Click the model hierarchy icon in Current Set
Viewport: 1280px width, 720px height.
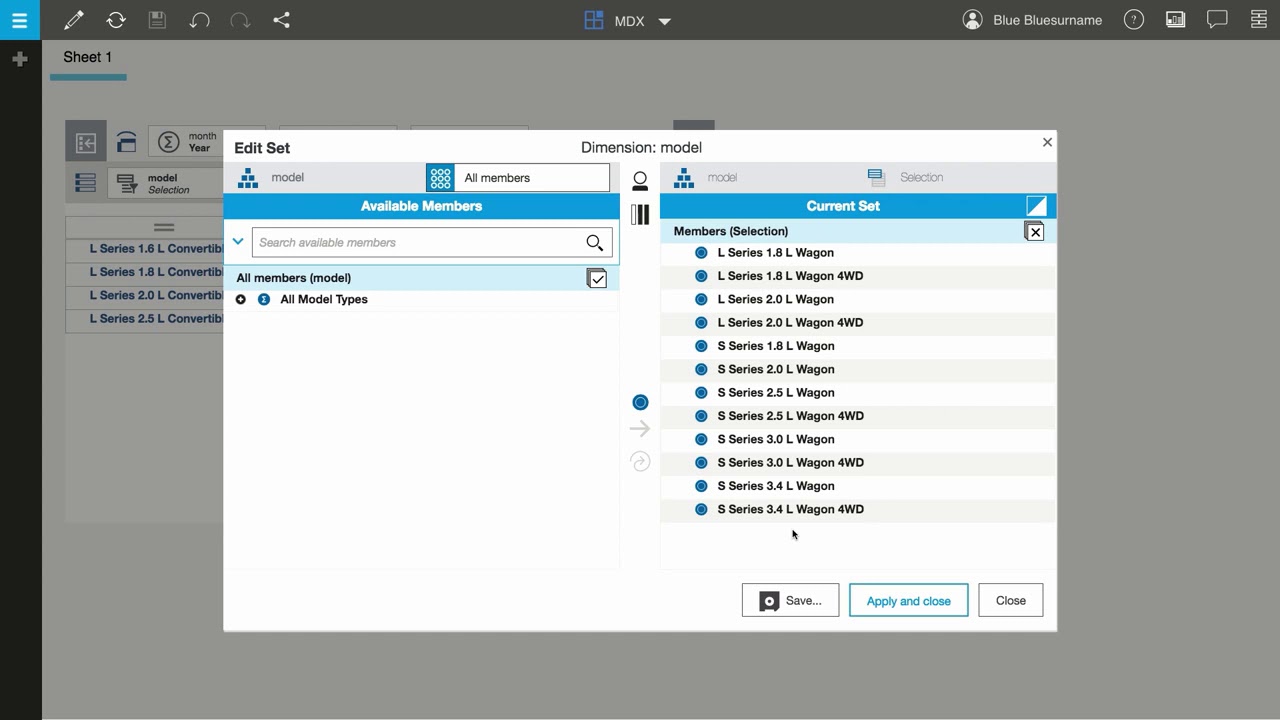point(684,178)
